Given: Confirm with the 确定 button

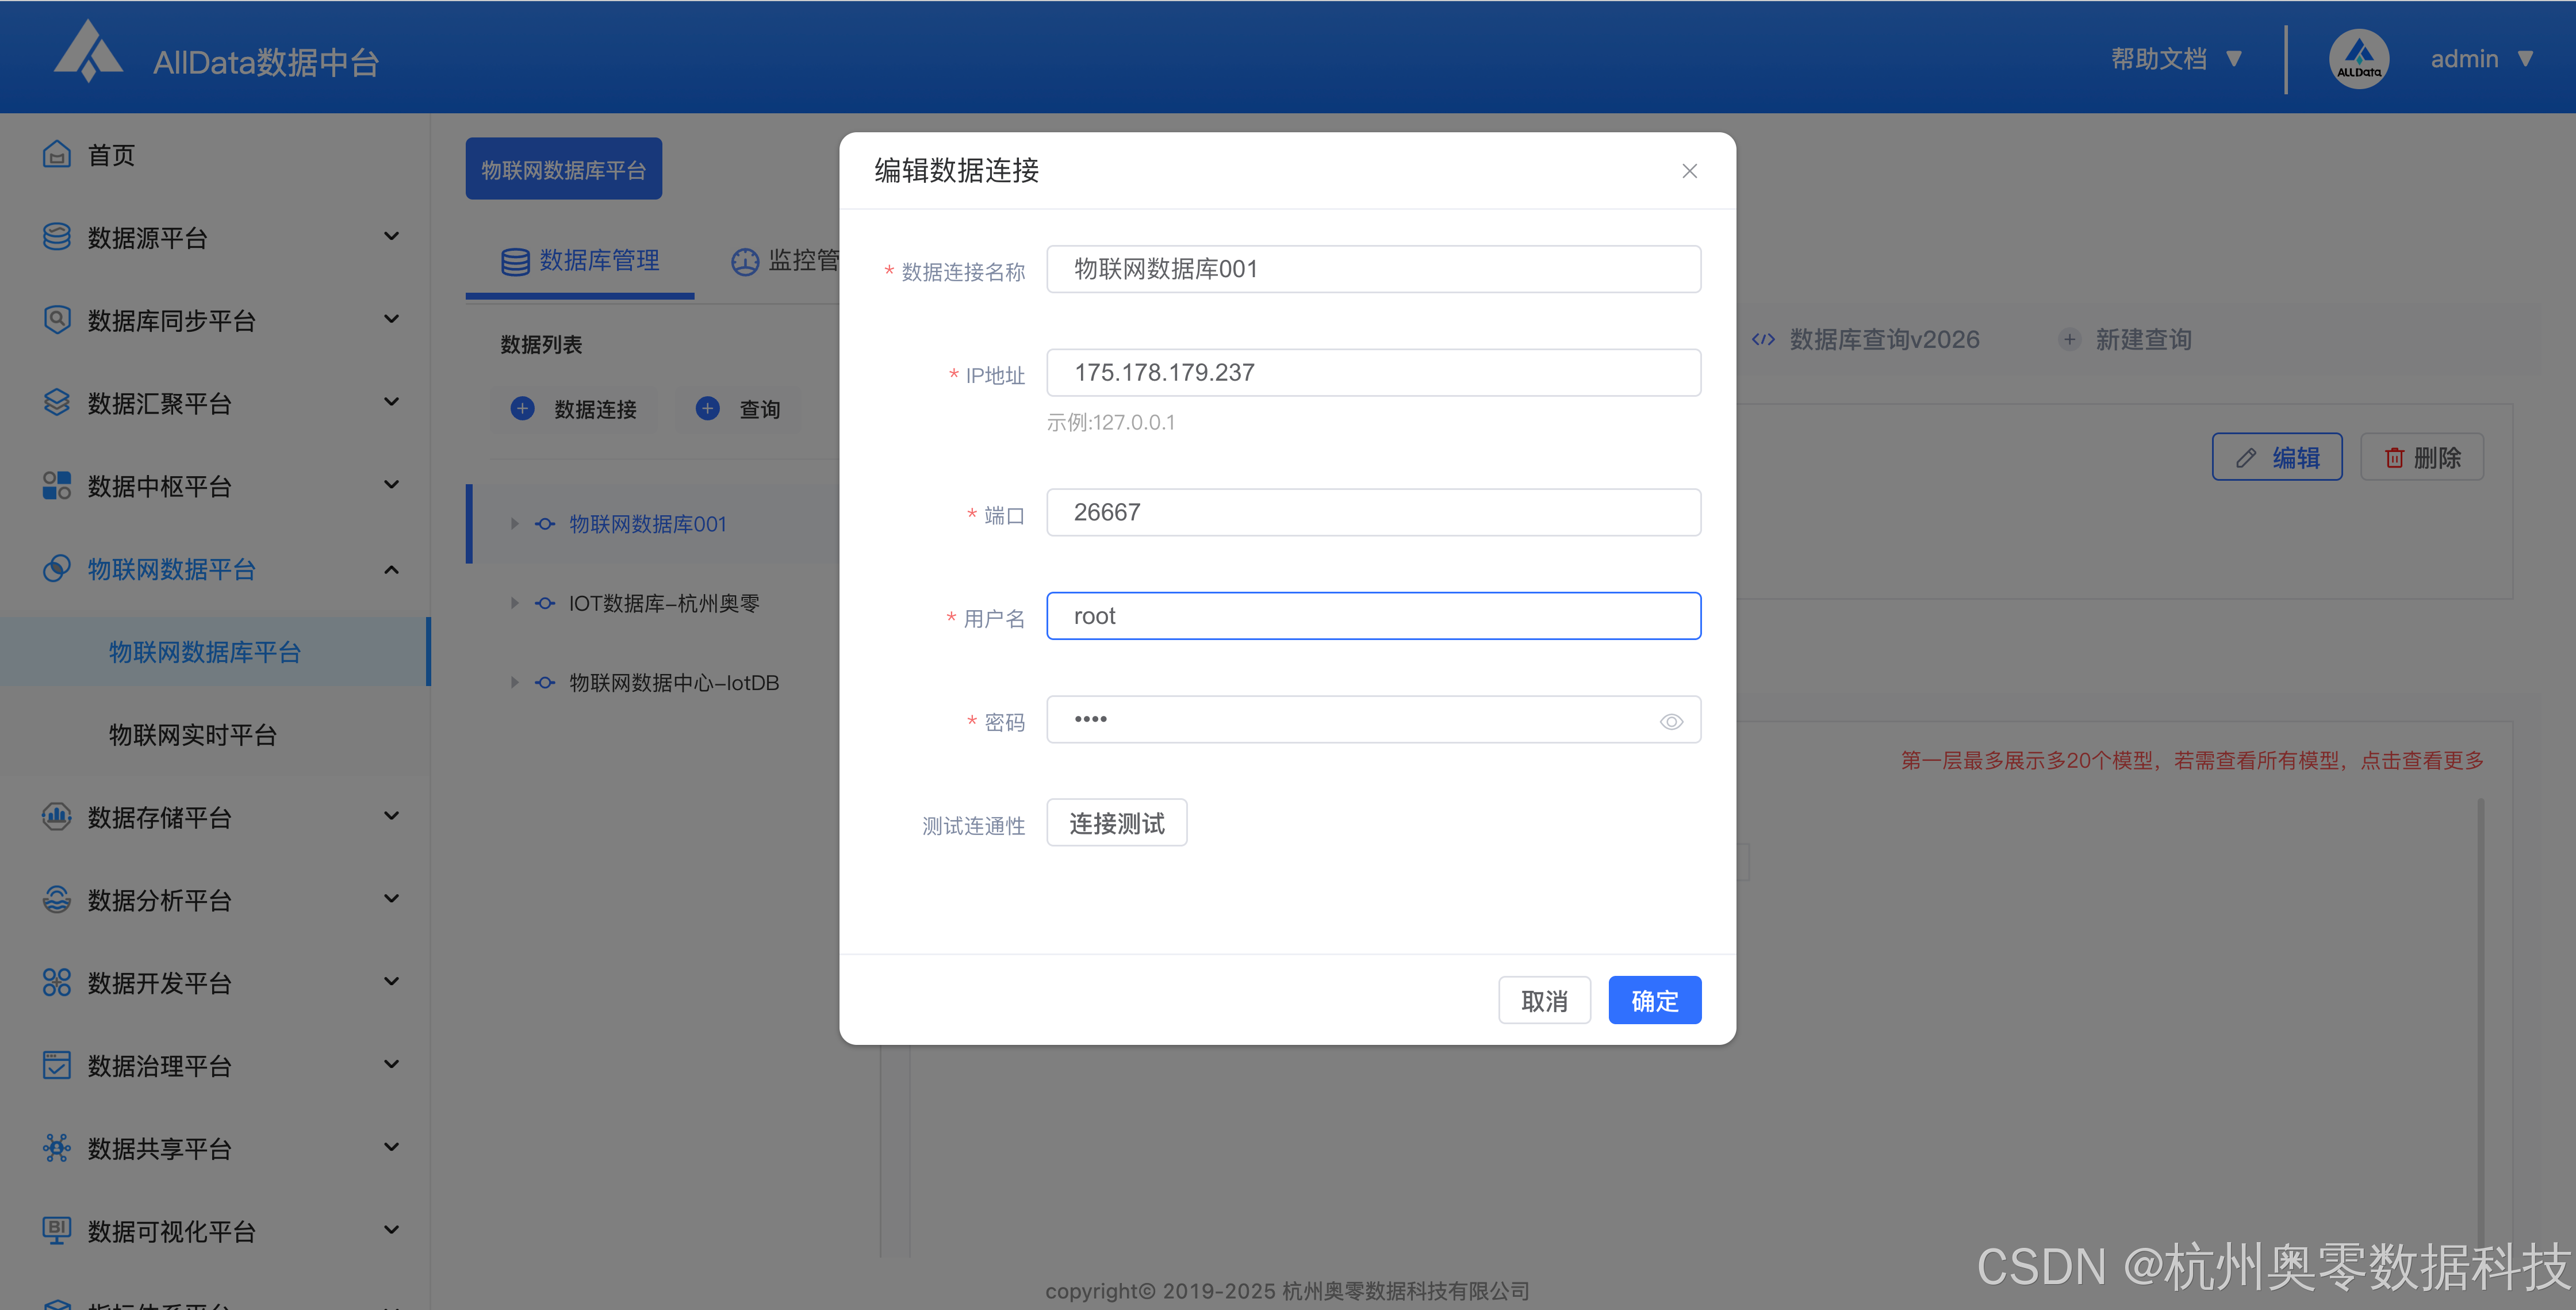Looking at the screenshot, I should click(1654, 1000).
